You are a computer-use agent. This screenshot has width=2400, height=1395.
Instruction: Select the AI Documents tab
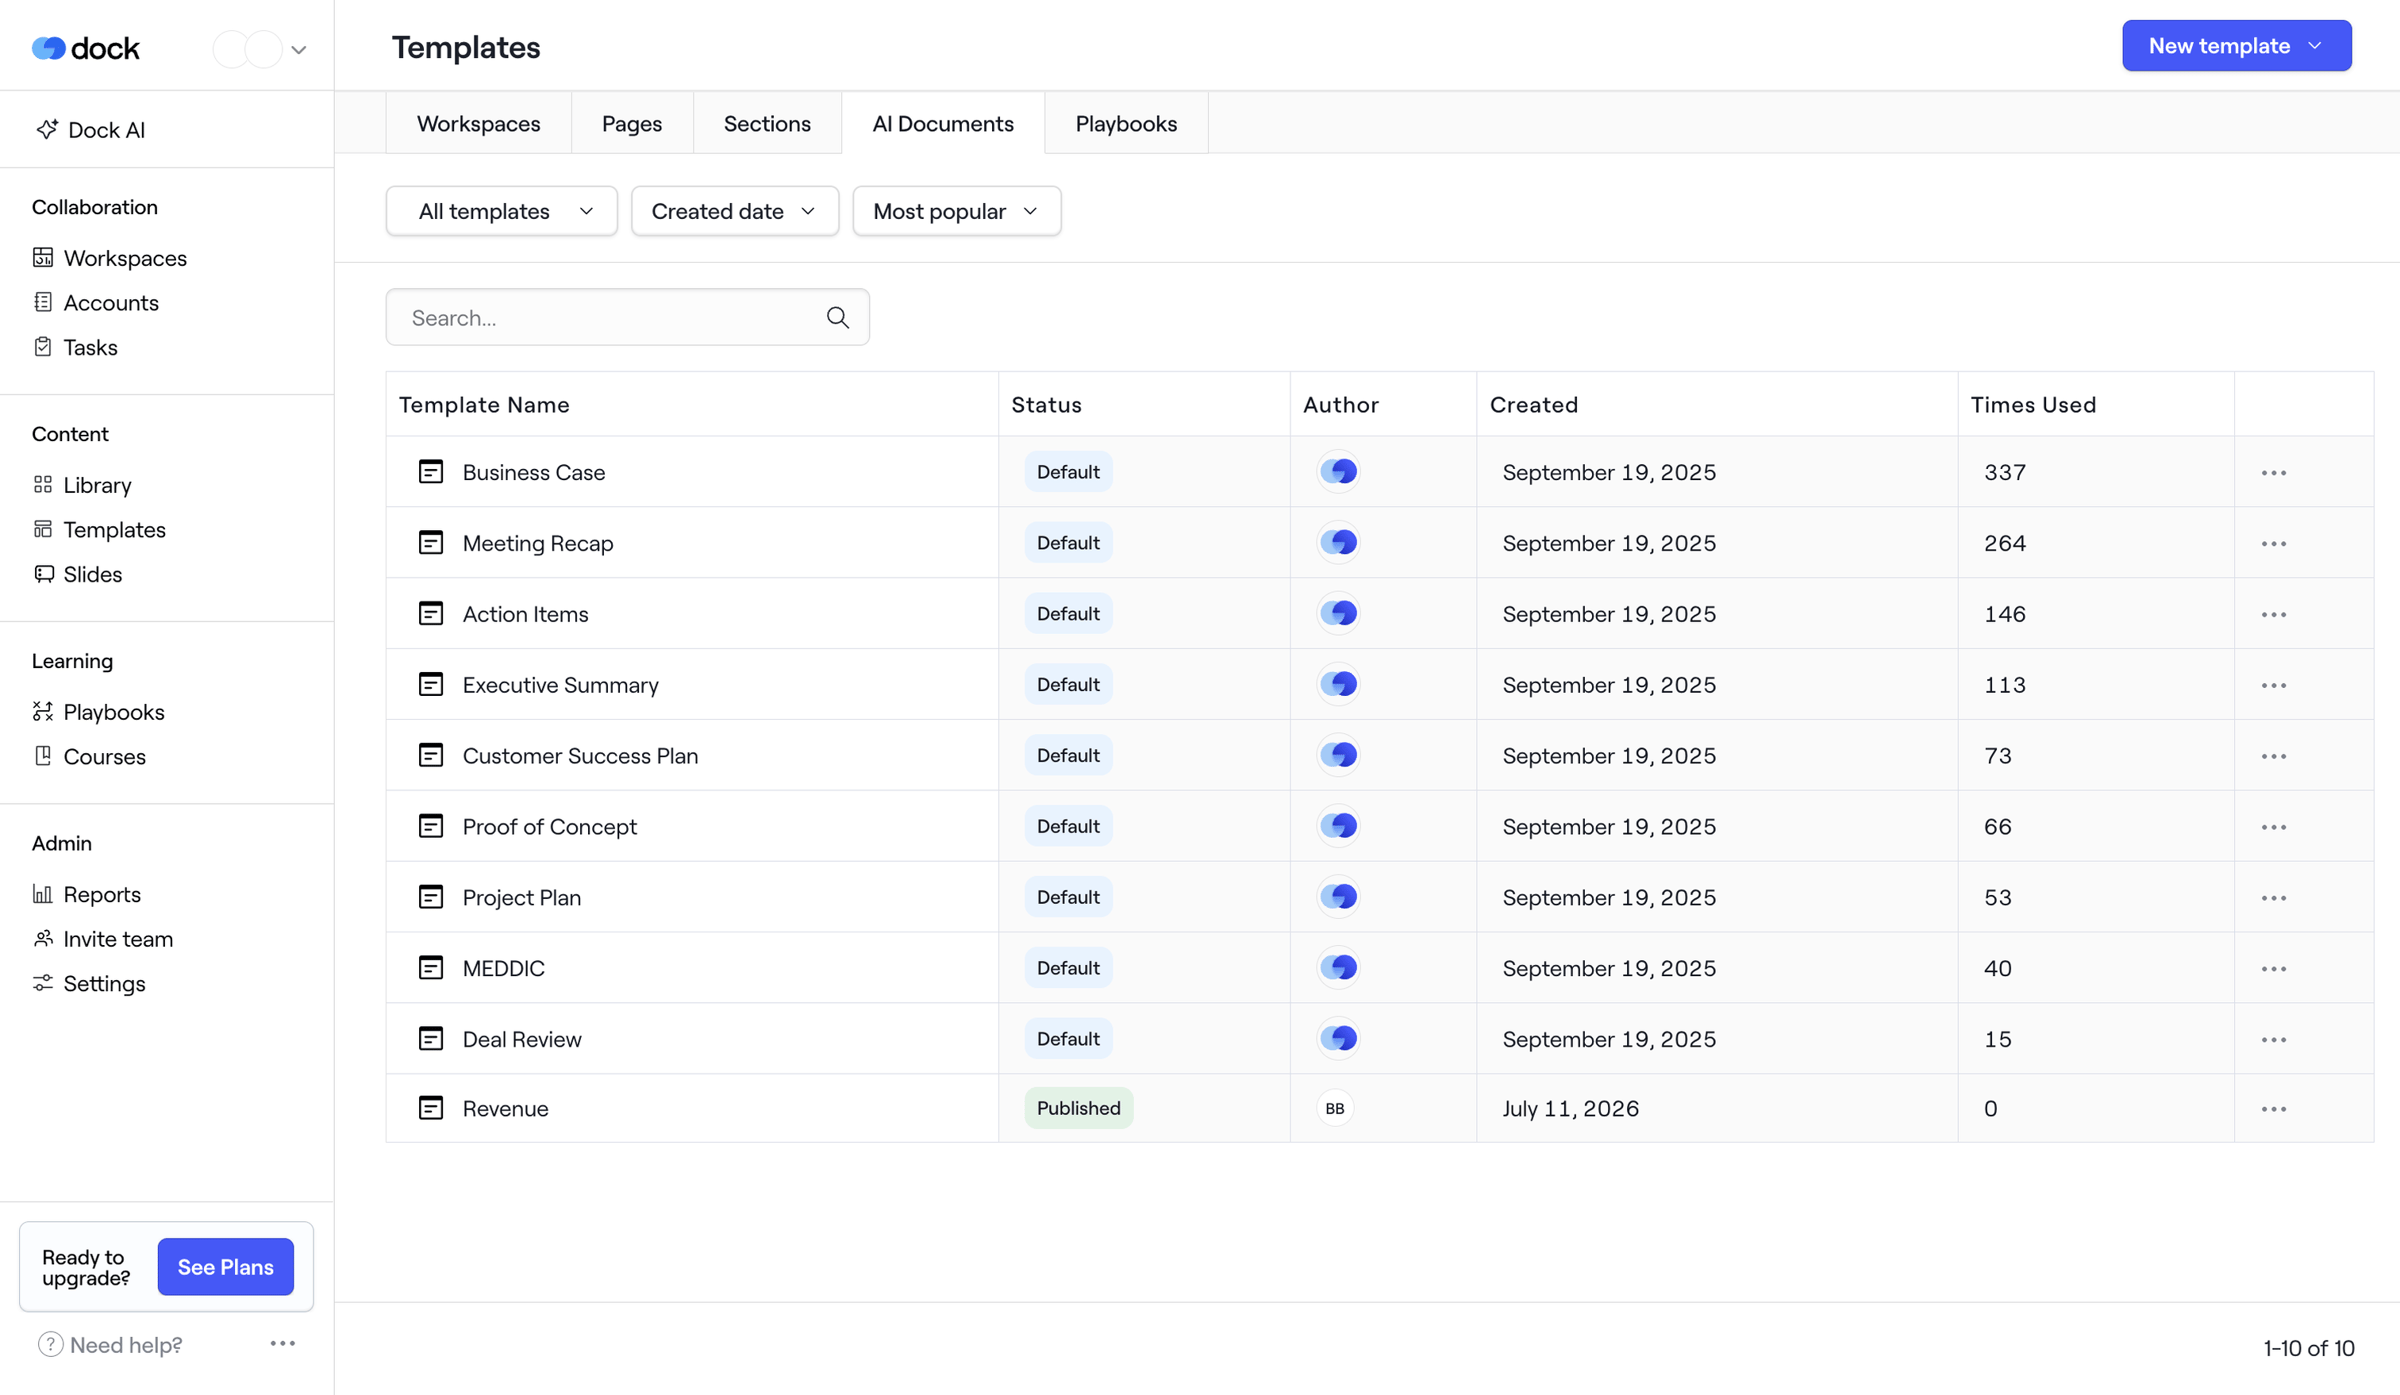(943, 123)
